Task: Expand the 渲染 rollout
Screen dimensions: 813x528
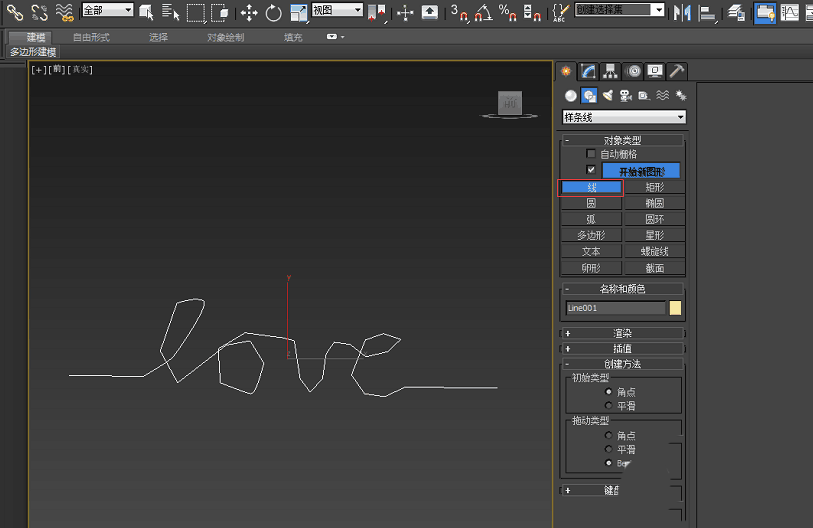Action: [622, 333]
